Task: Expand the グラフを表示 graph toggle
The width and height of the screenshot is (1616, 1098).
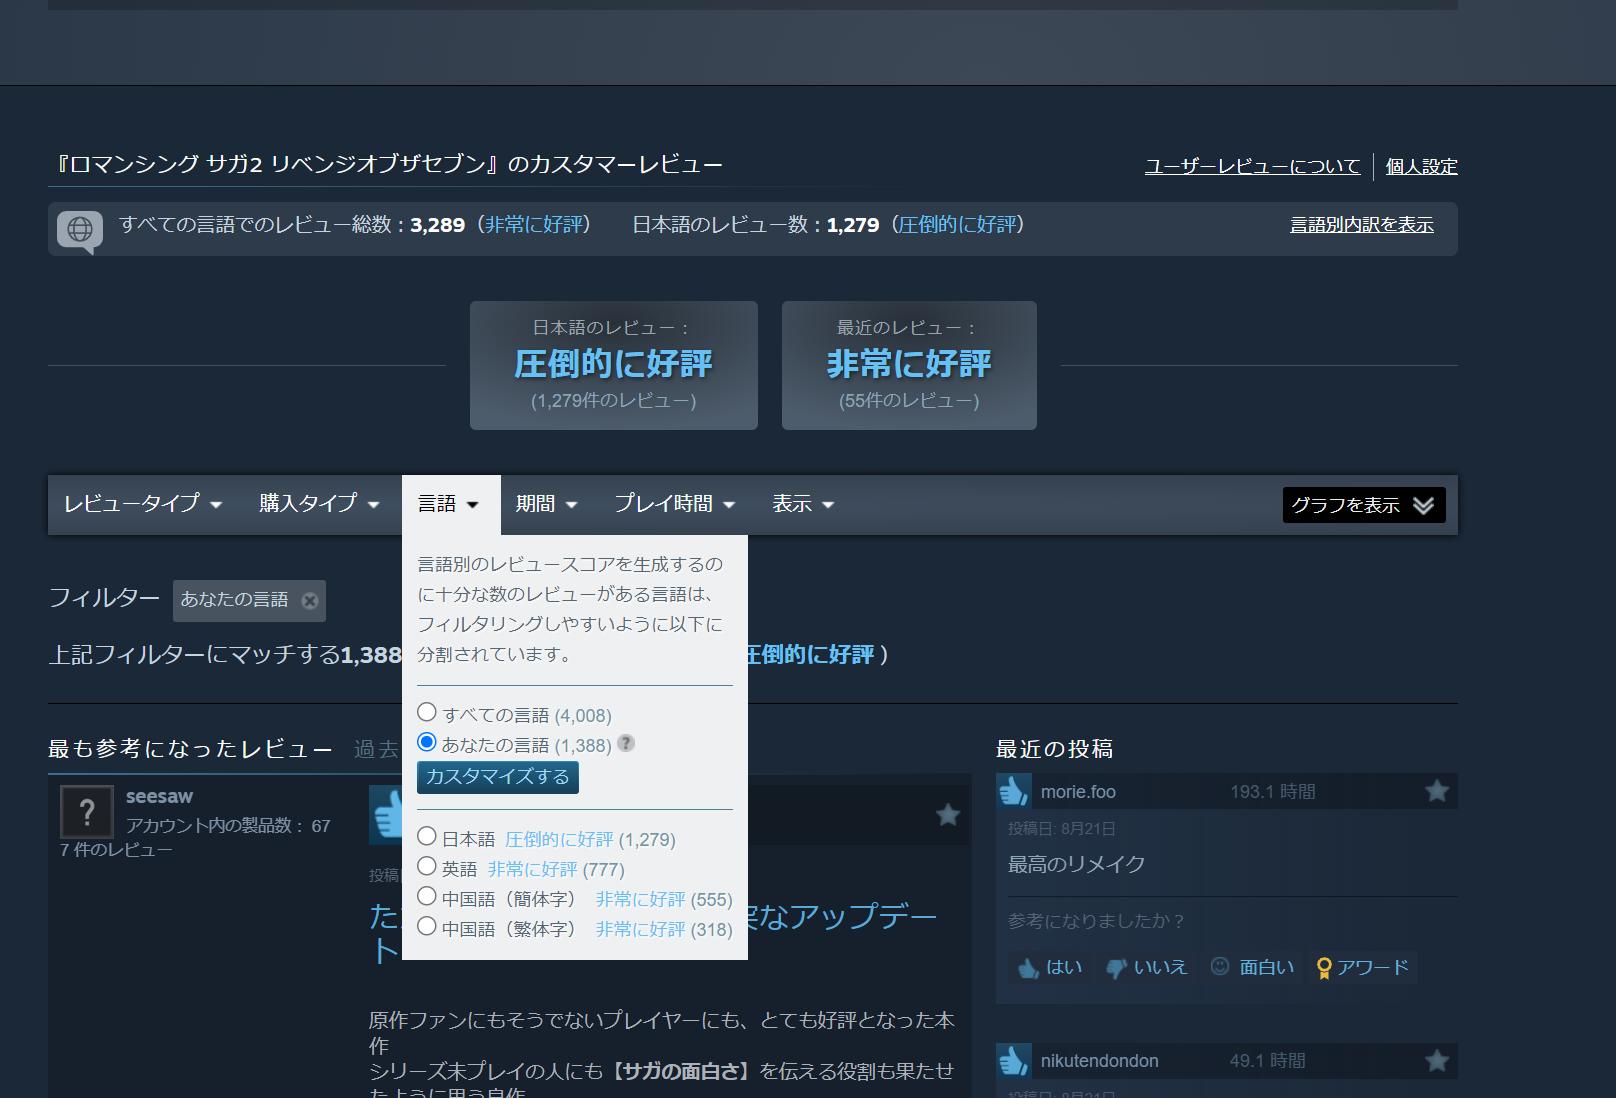Action: [1363, 505]
